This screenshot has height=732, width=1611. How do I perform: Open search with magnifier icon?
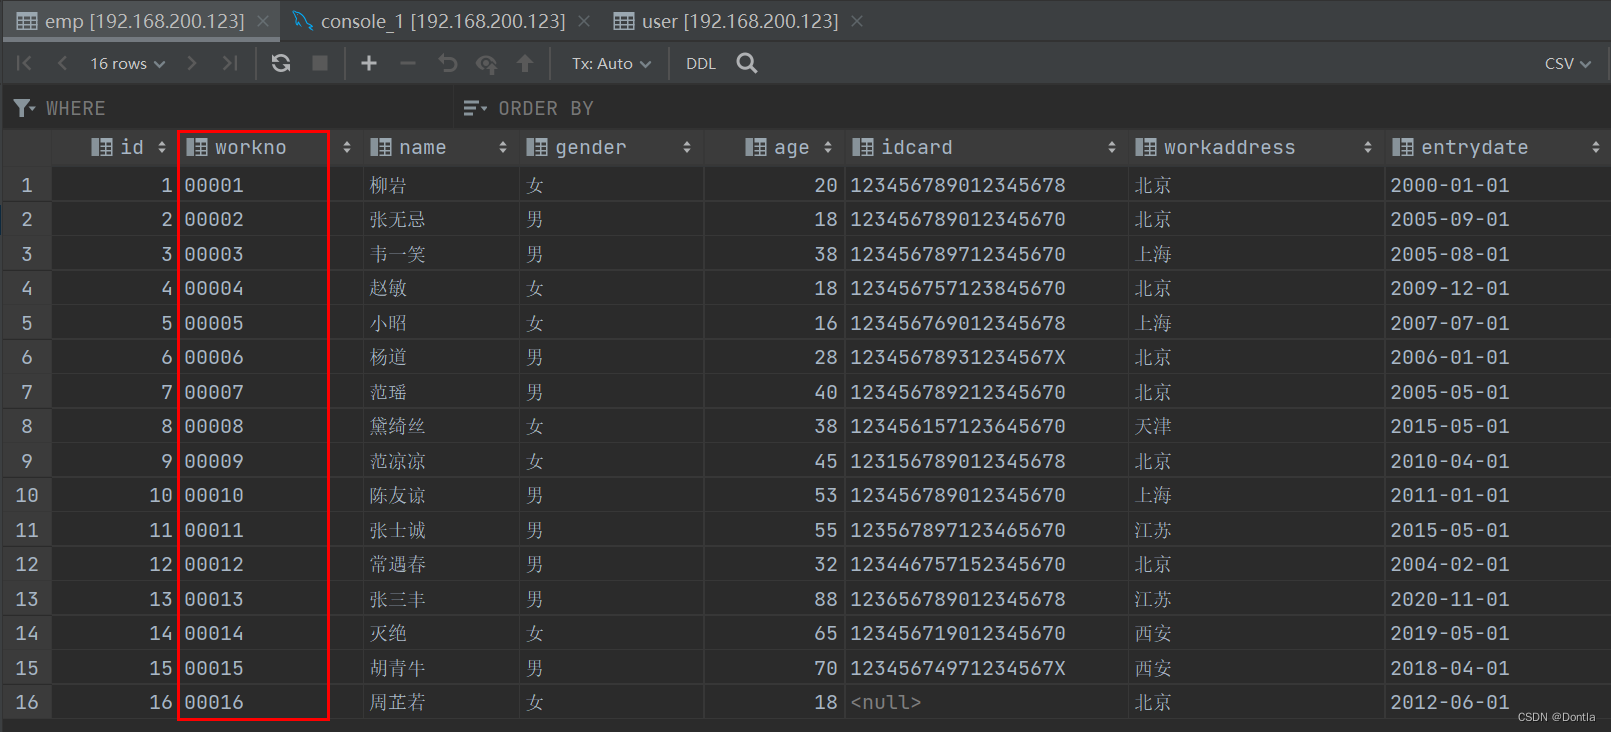747,63
